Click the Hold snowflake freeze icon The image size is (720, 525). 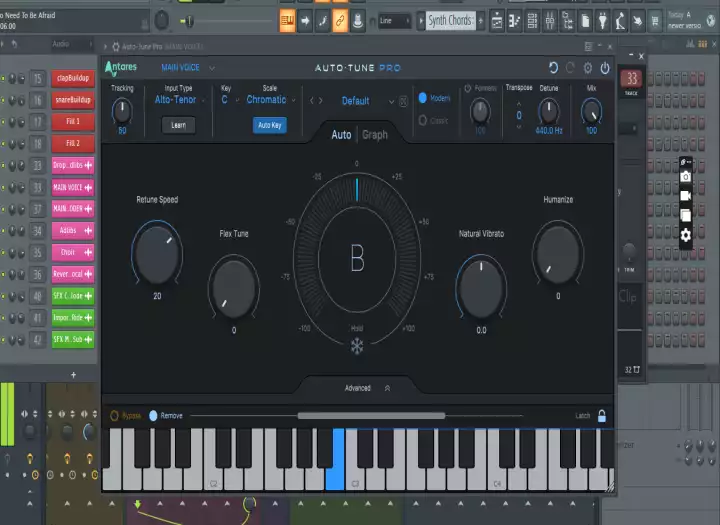[357, 346]
